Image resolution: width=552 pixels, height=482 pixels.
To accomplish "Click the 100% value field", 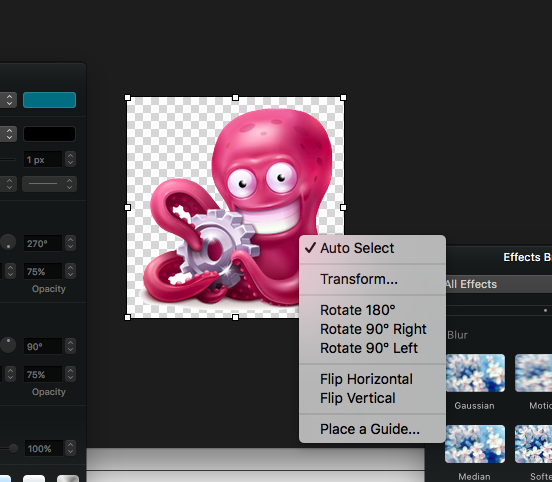I will tap(44, 449).
